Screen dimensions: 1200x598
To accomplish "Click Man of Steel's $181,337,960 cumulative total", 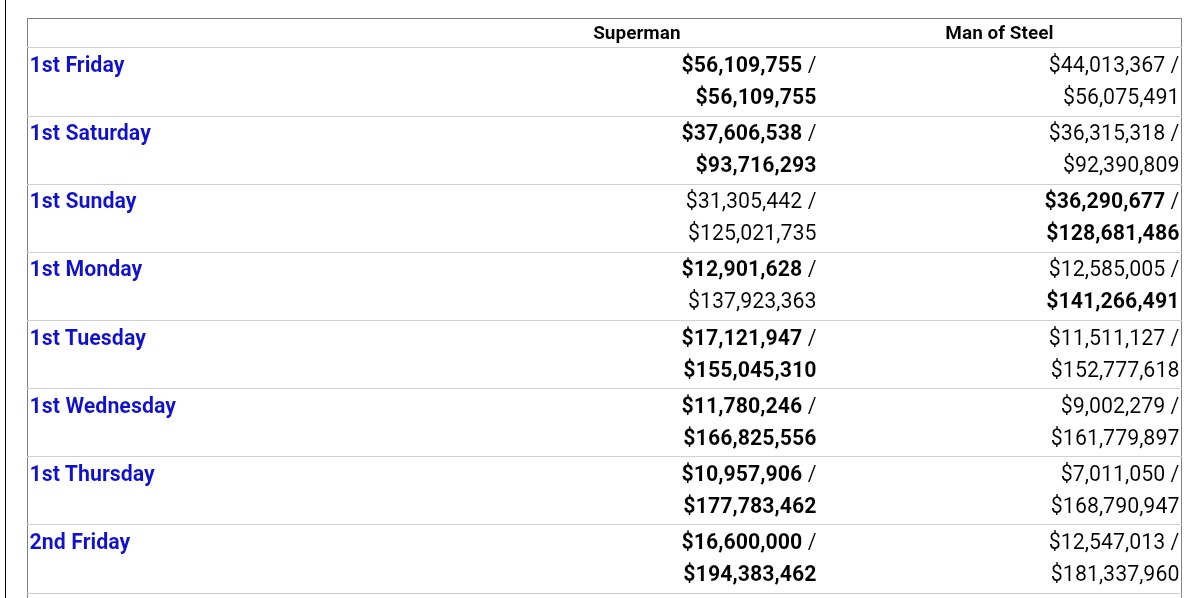I will 1115,574.
